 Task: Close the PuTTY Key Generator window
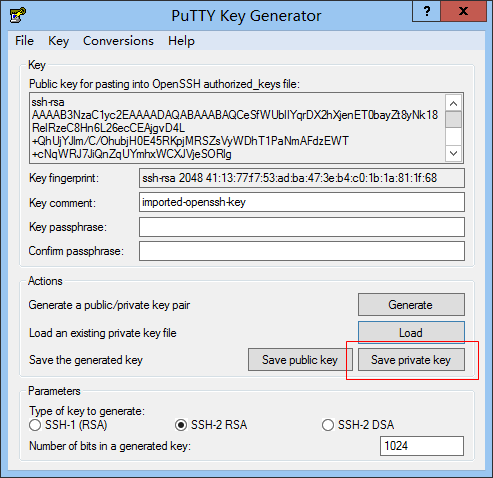point(463,11)
